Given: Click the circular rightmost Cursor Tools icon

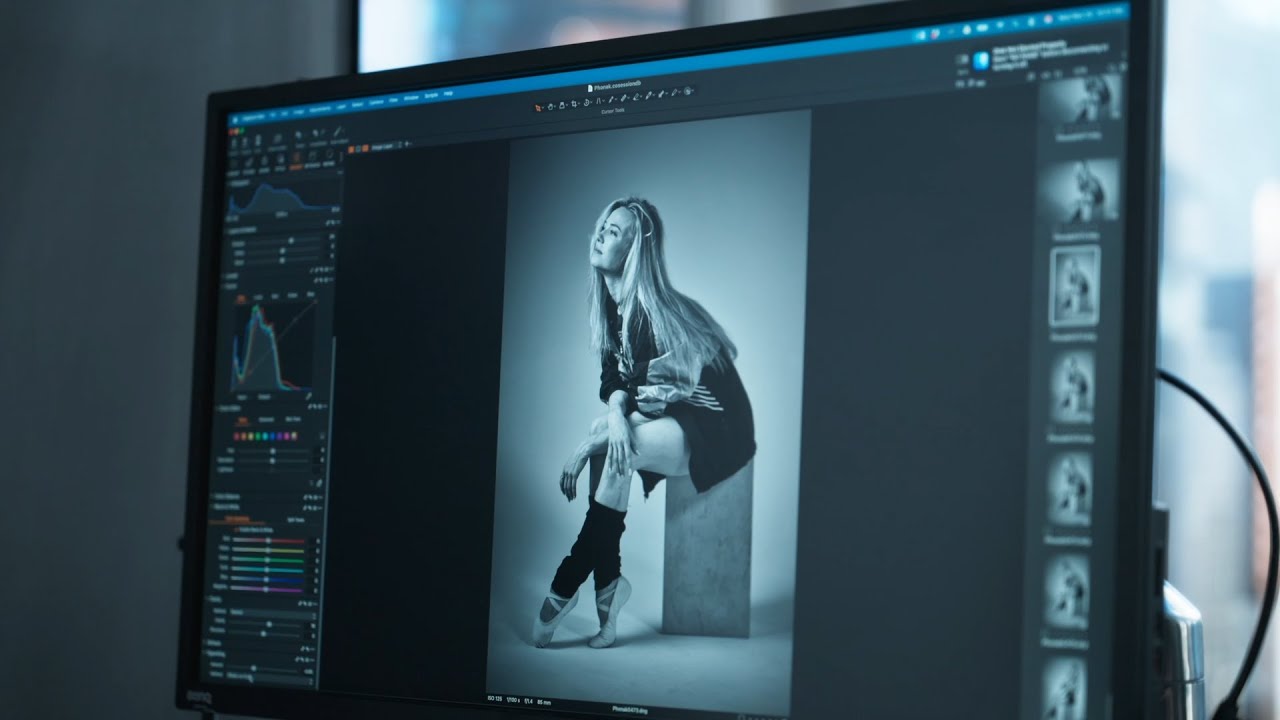Looking at the screenshot, I should [x=687, y=91].
